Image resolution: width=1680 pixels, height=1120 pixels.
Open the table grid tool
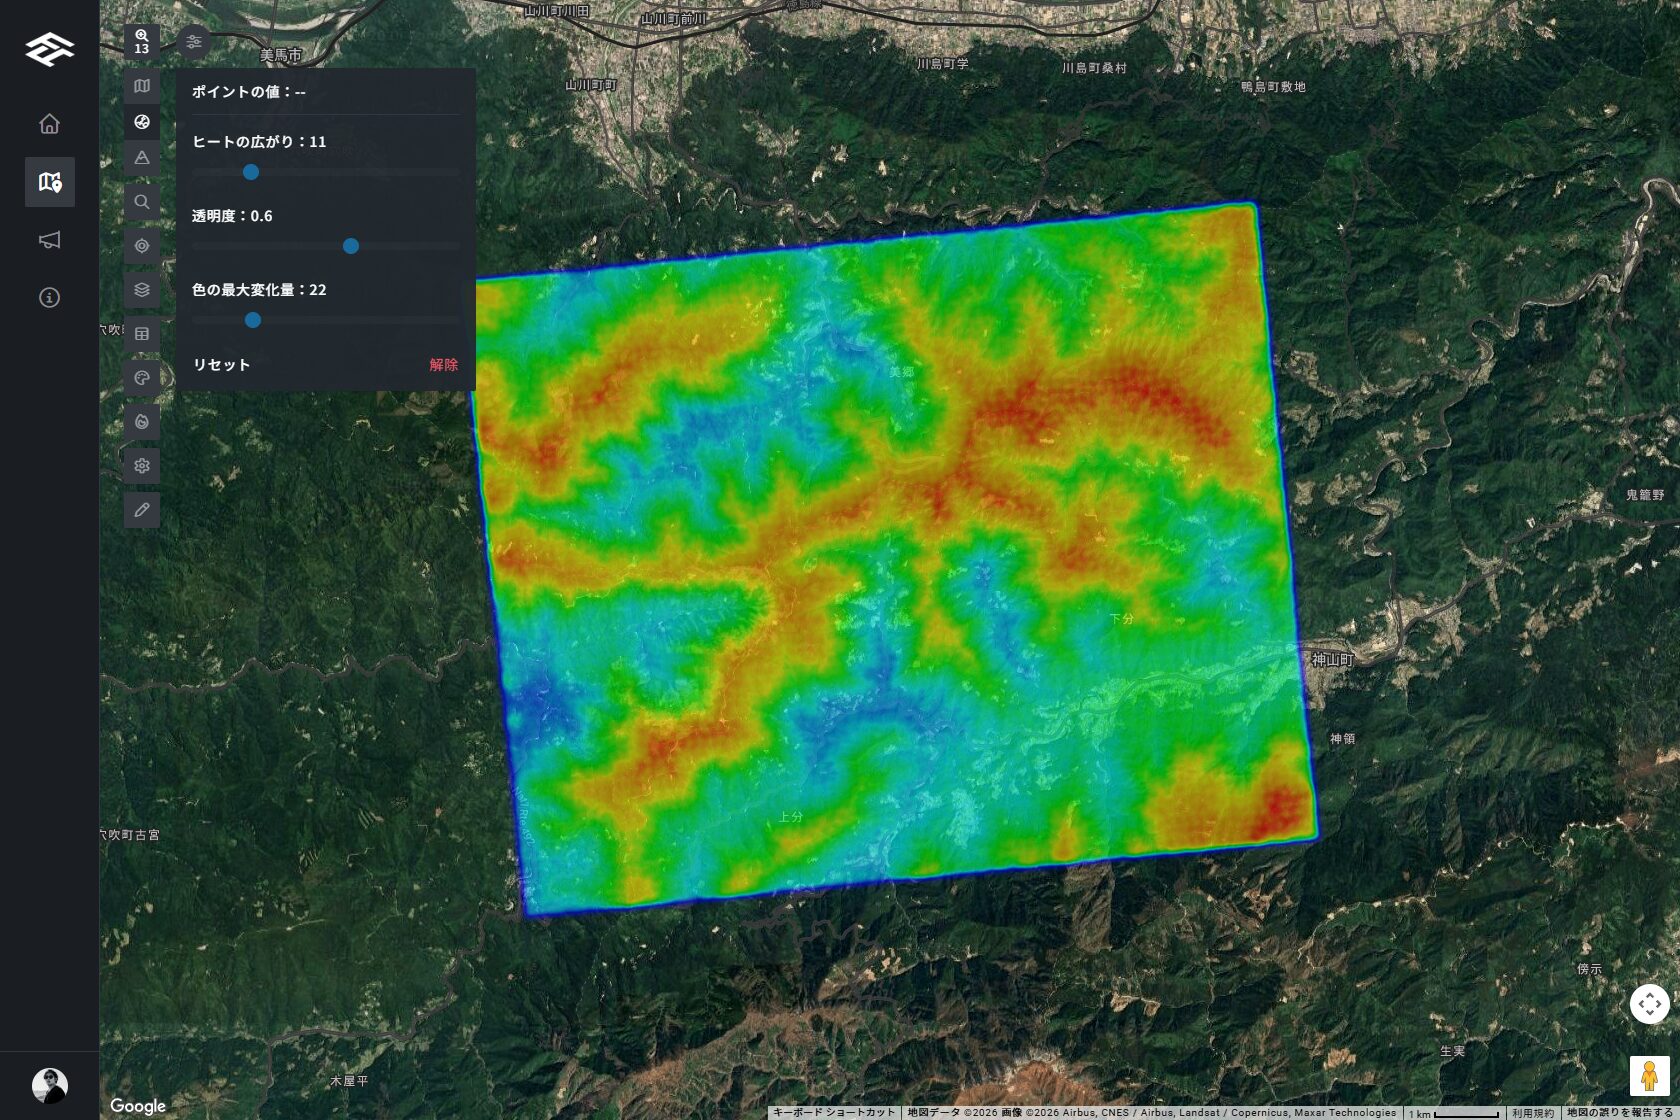point(142,334)
